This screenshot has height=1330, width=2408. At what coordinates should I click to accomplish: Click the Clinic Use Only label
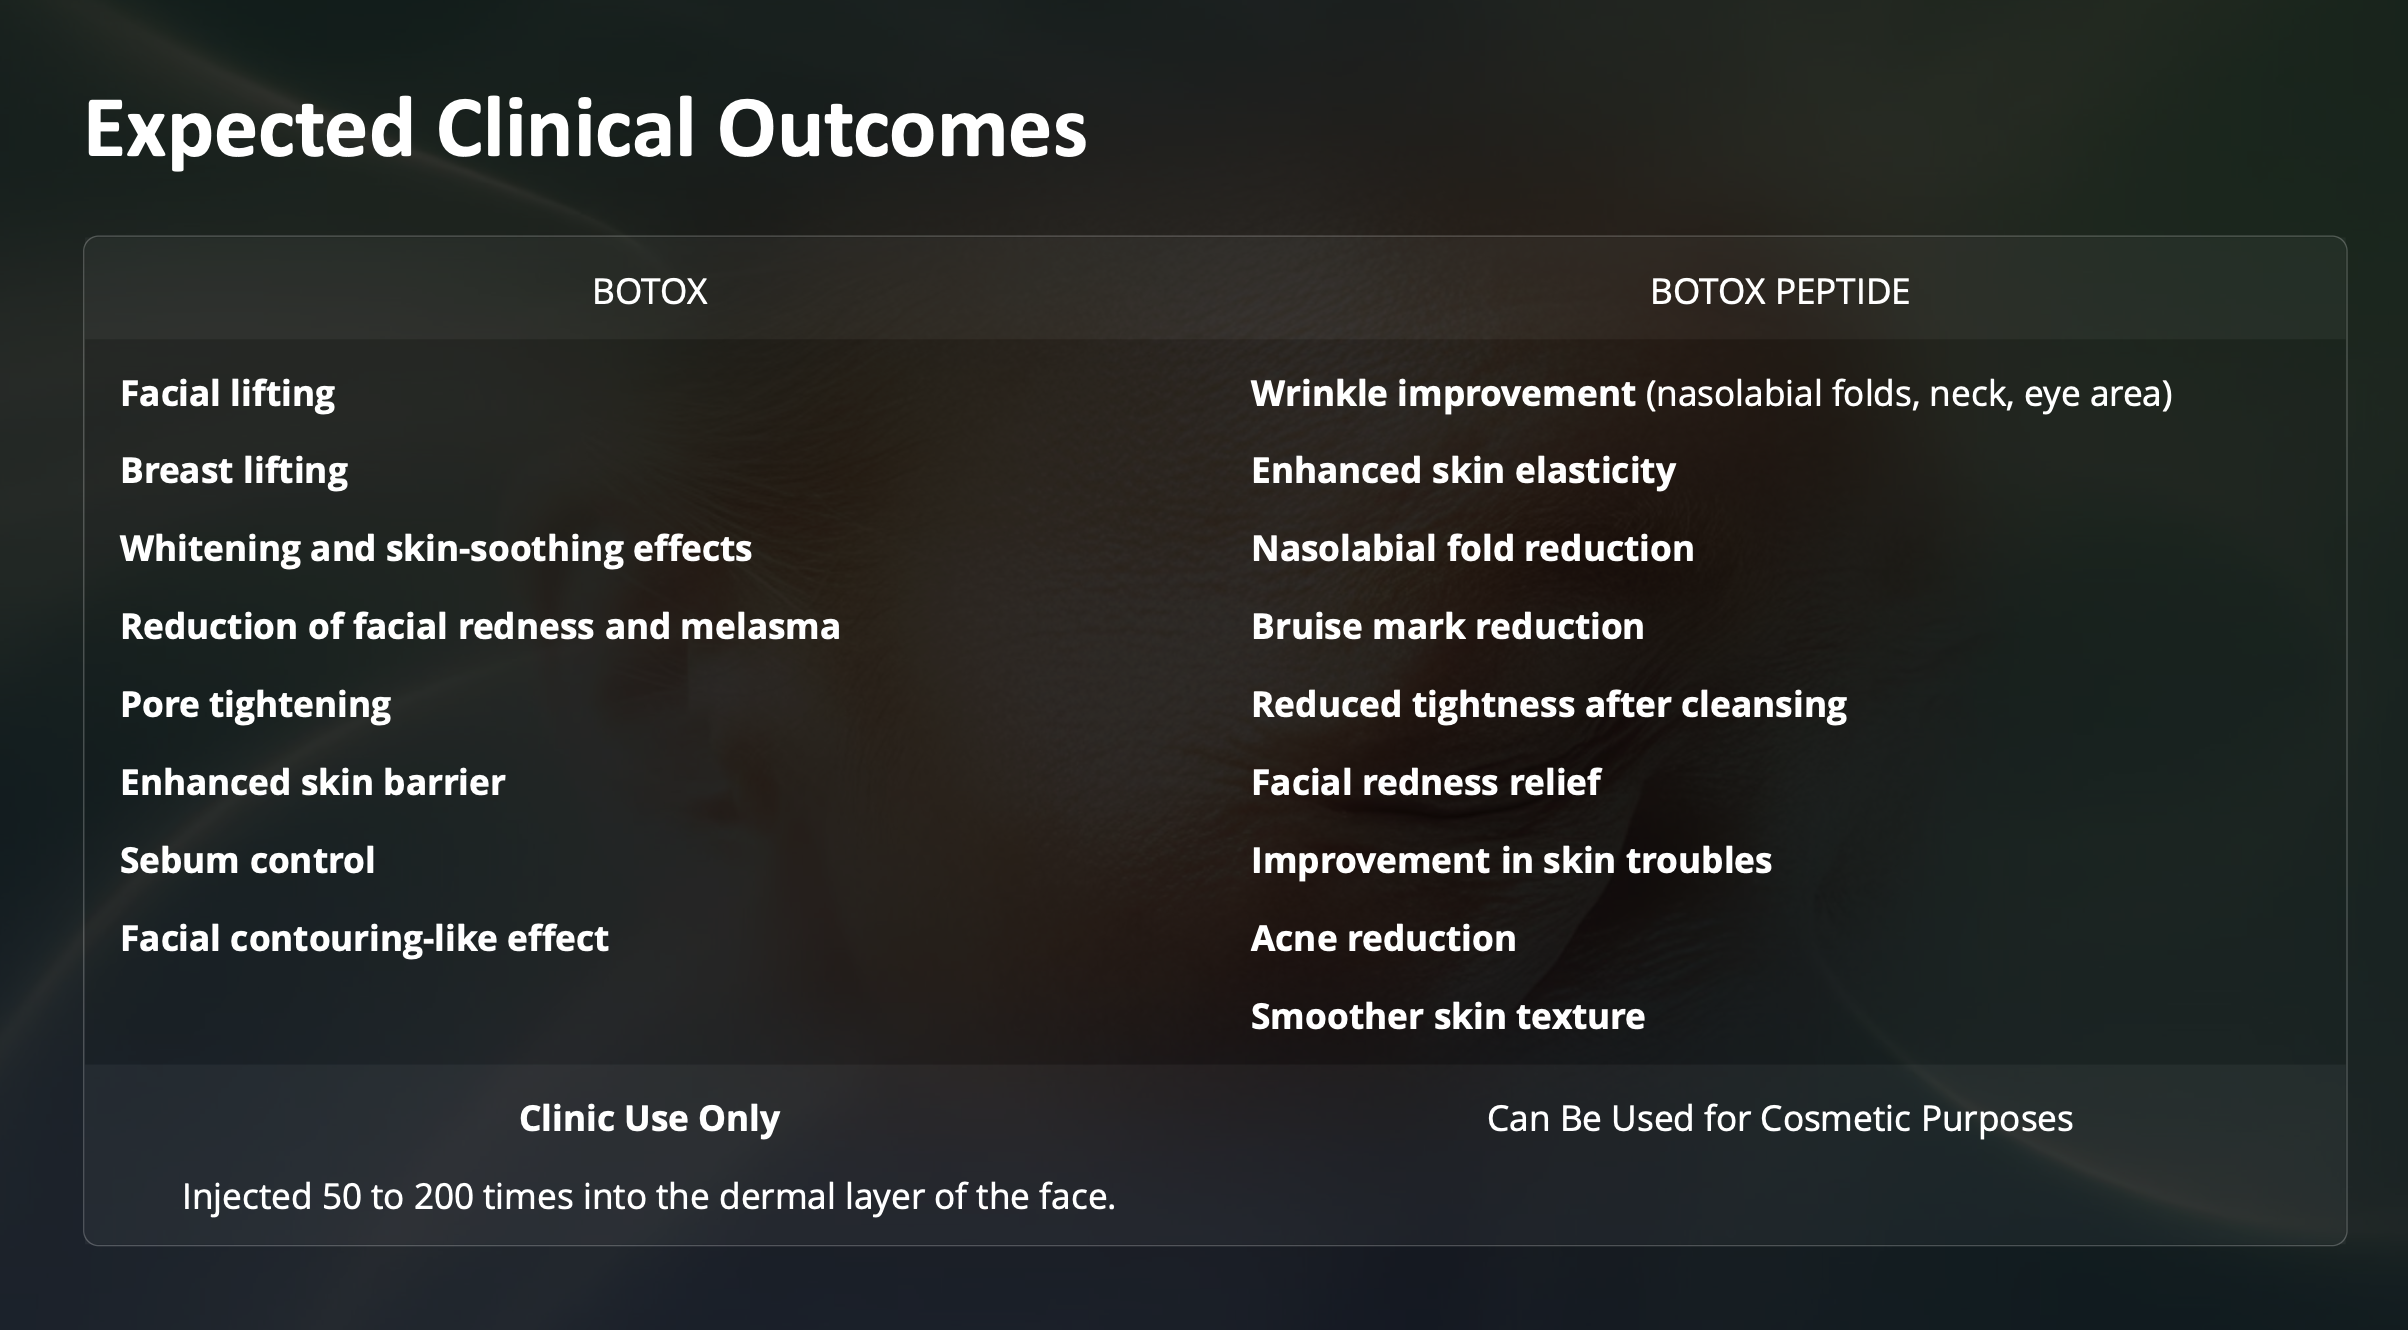point(650,1119)
